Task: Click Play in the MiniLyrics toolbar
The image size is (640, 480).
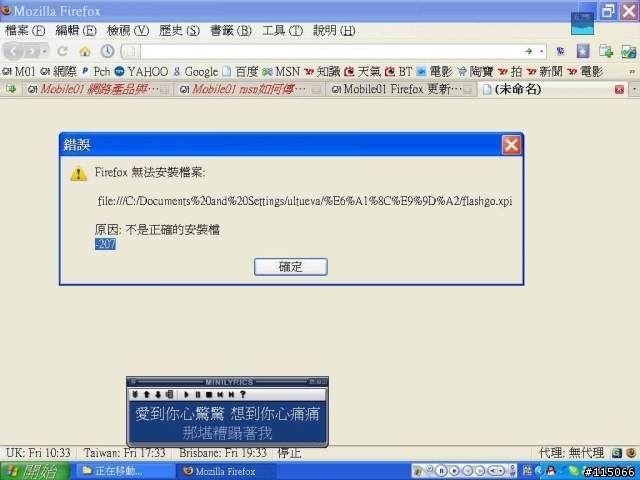Action: (187, 394)
